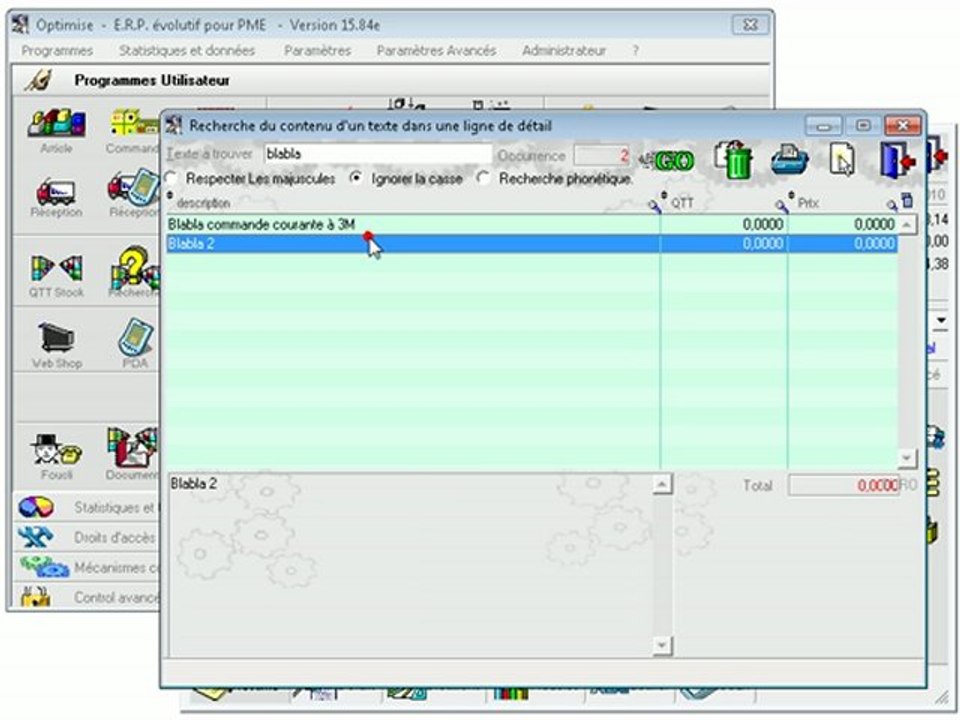Image resolution: width=960 pixels, height=720 pixels.
Task: Sort by Prix column arrows
Action: click(791, 196)
